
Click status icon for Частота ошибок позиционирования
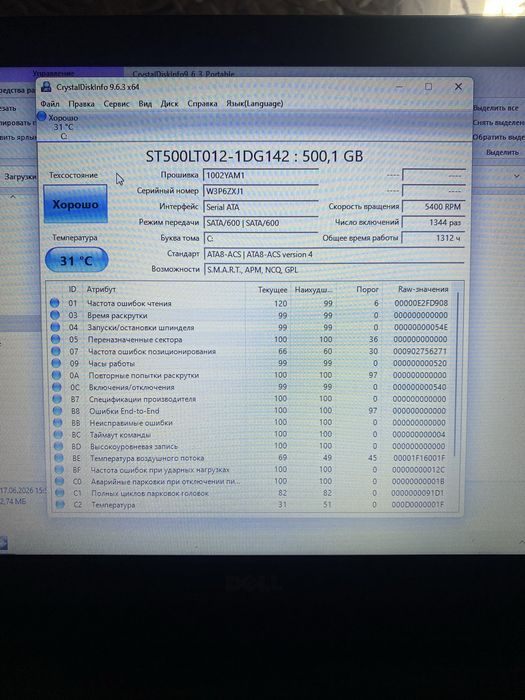(55, 351)
